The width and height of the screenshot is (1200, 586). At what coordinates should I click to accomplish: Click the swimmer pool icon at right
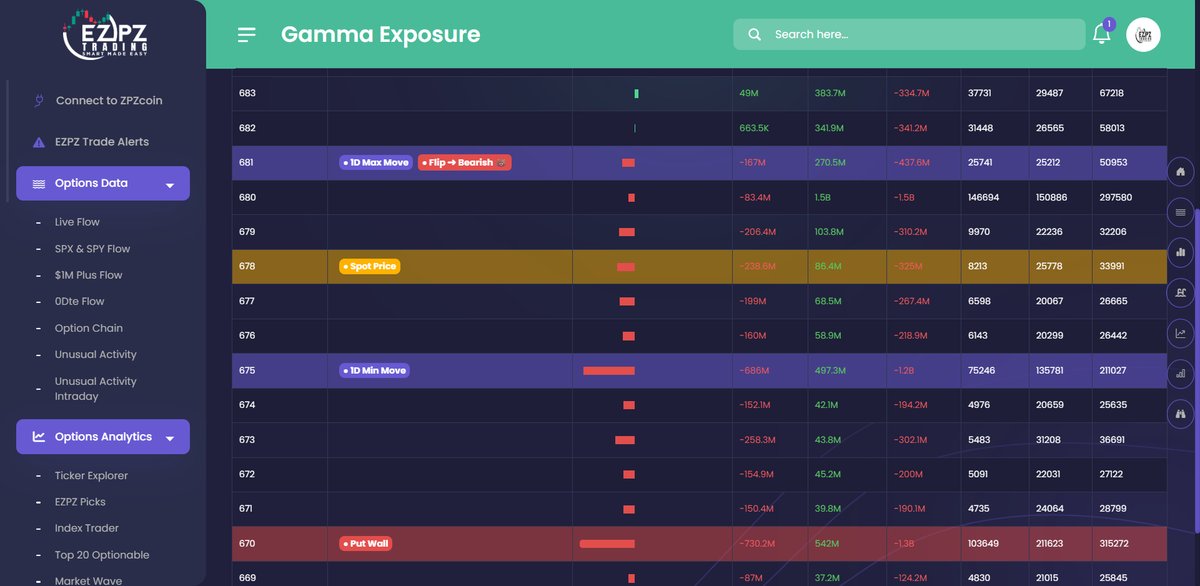[1181, 293]
